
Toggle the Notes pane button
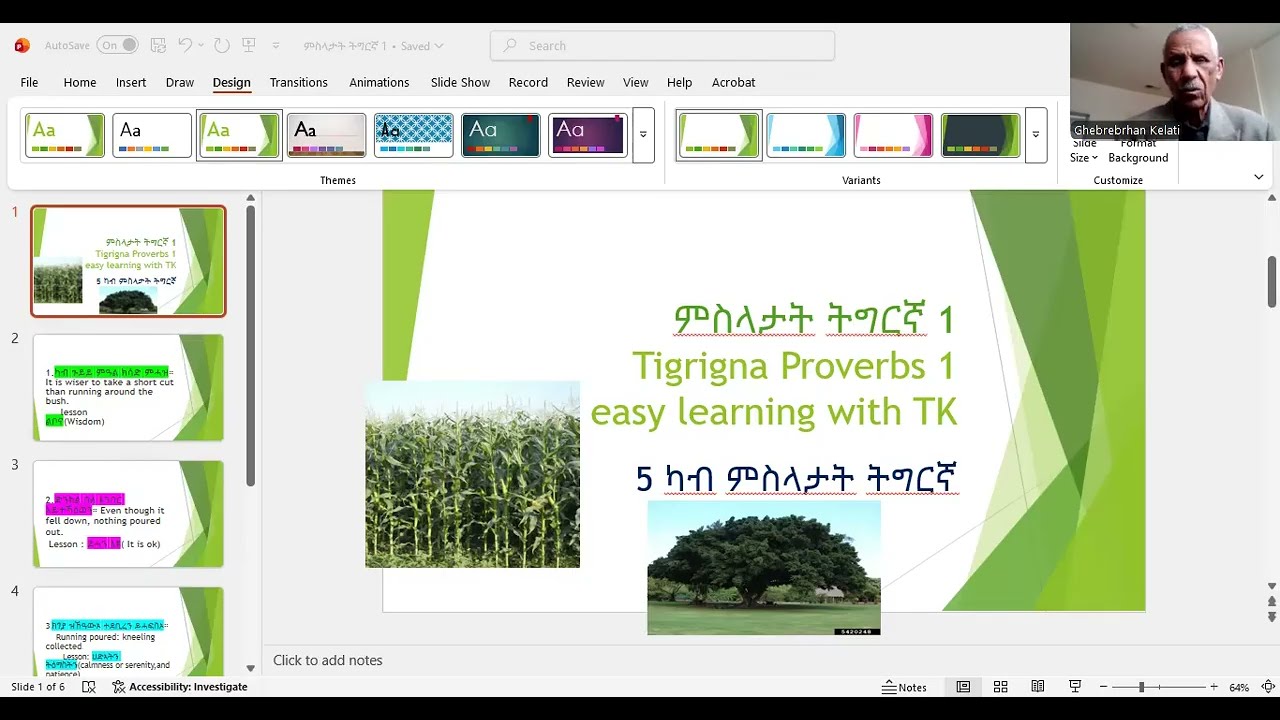point(905,687)
